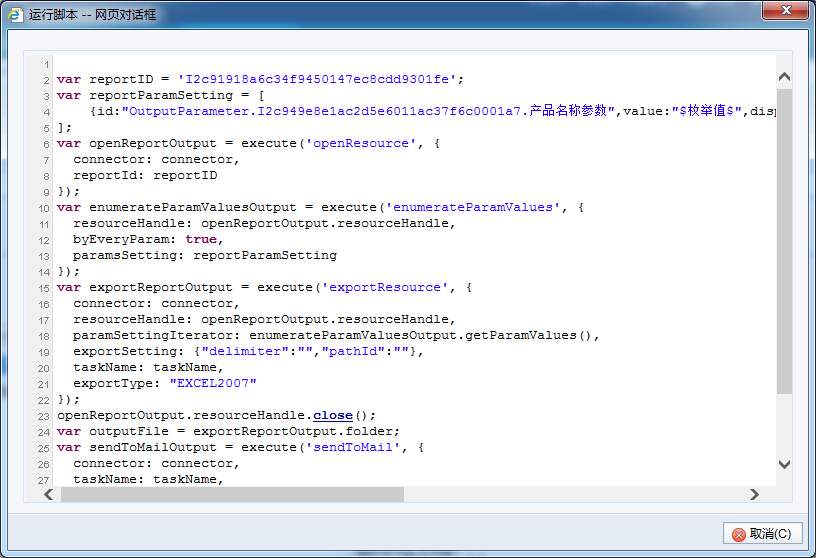Click reportId property on line 8
The width and height of the screenshot is (816, 558).
click(105, 175)
